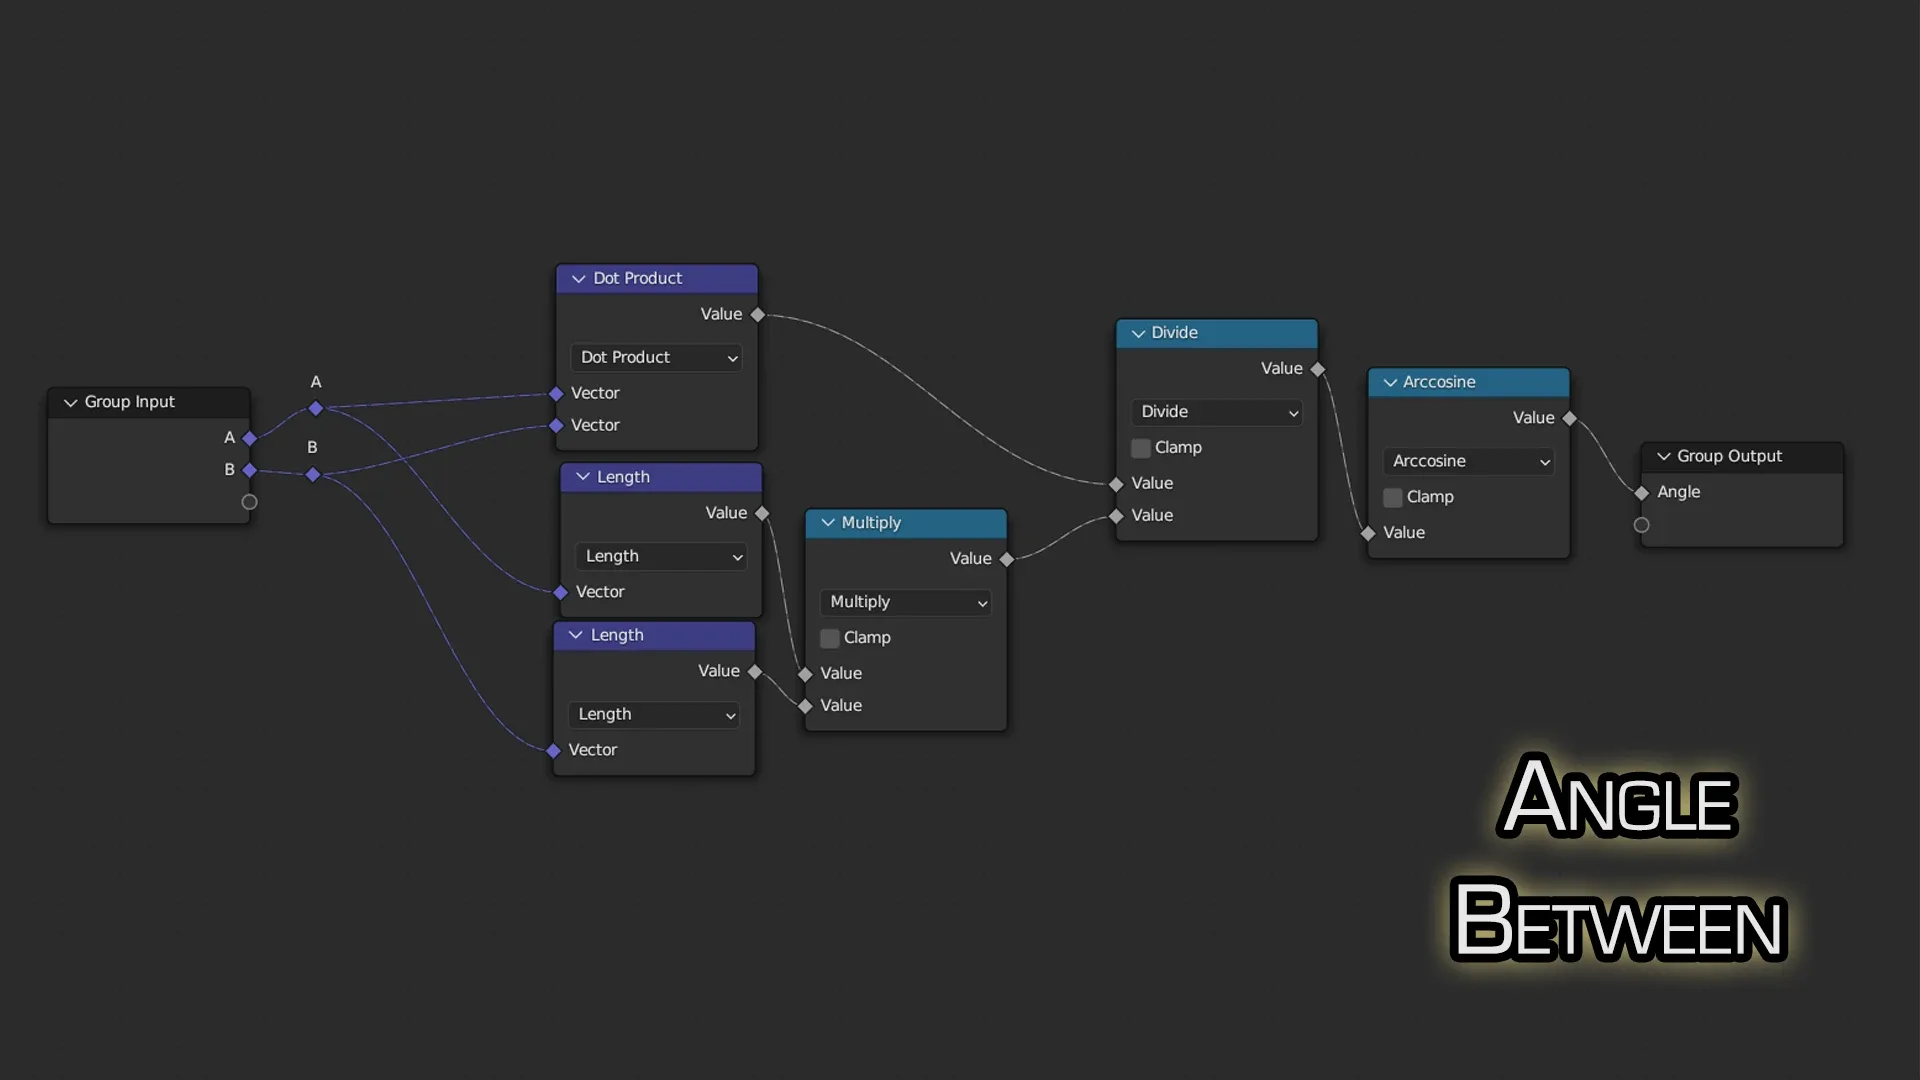Collapse the Group Input node
This screenshot has height=1080, width=1920.
click(x=71, y=402)
